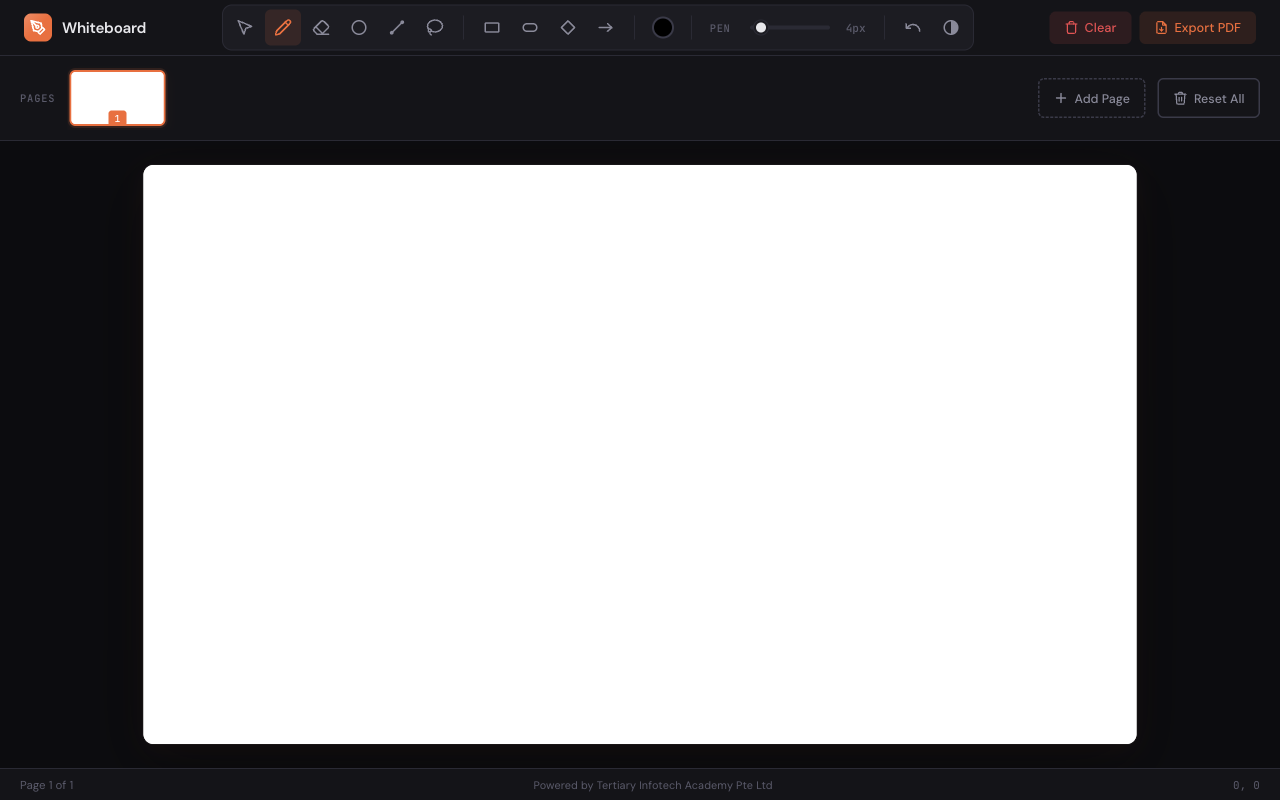Image resolution: width=1280 pixels, height=800 pixels.
Task: Select the Pen drawing tool
Action: 283,28
